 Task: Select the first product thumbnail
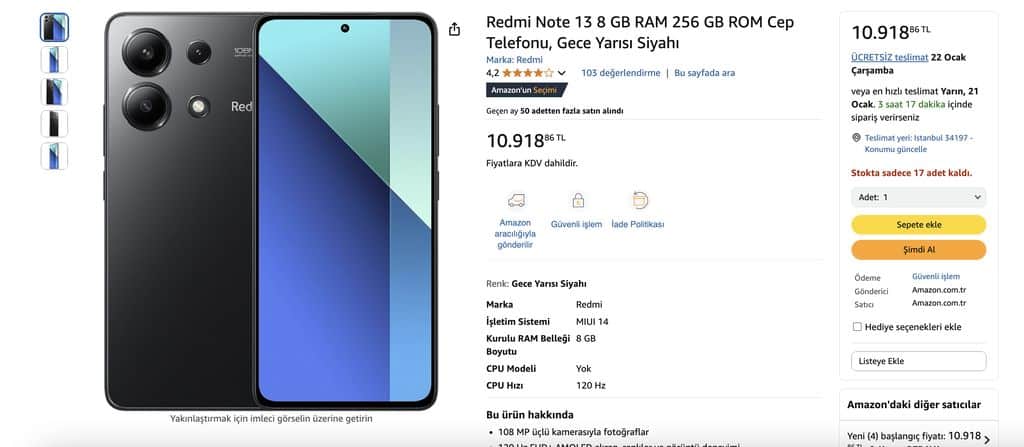(54, 27)
